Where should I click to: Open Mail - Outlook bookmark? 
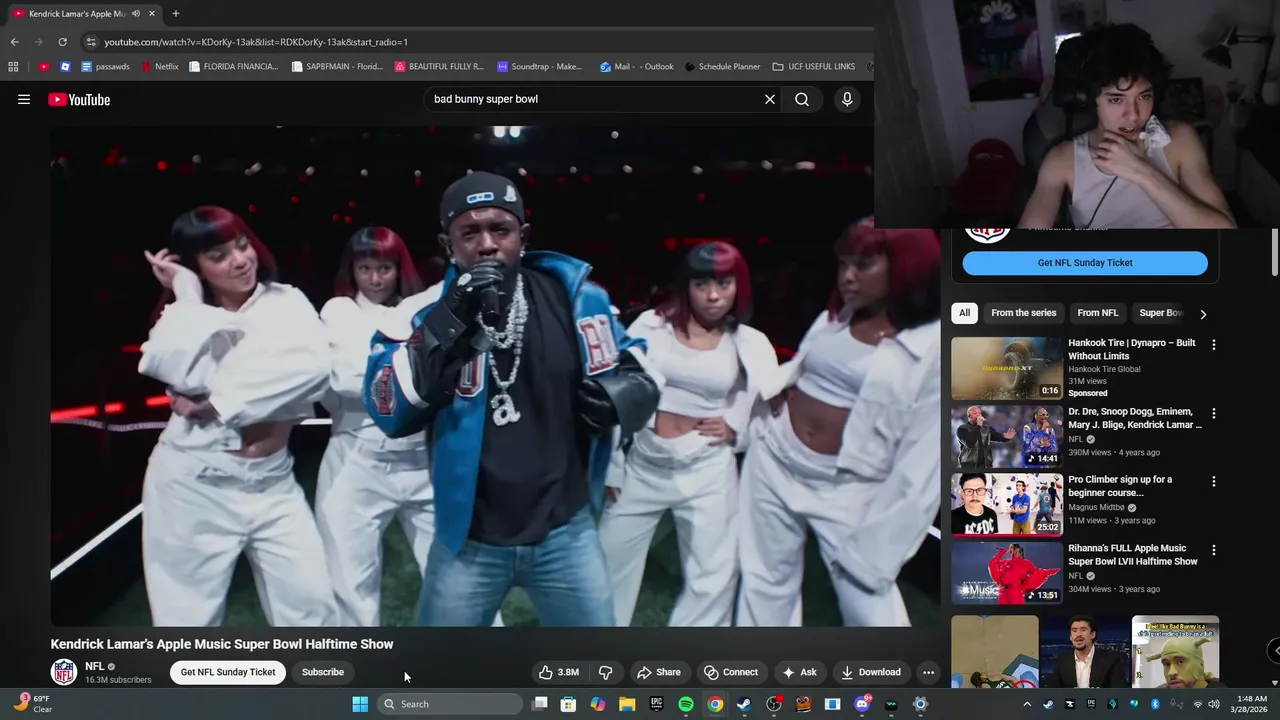pyautogui.click(x=637, y=67)
